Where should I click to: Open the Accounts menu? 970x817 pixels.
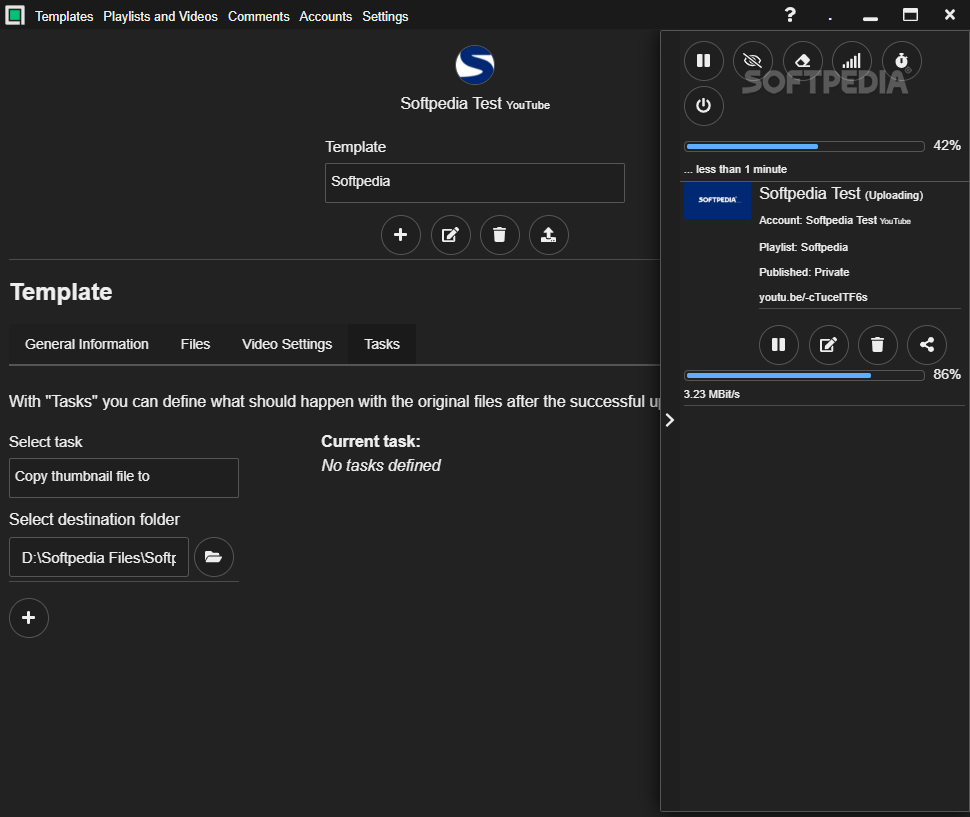coord(325,17)
